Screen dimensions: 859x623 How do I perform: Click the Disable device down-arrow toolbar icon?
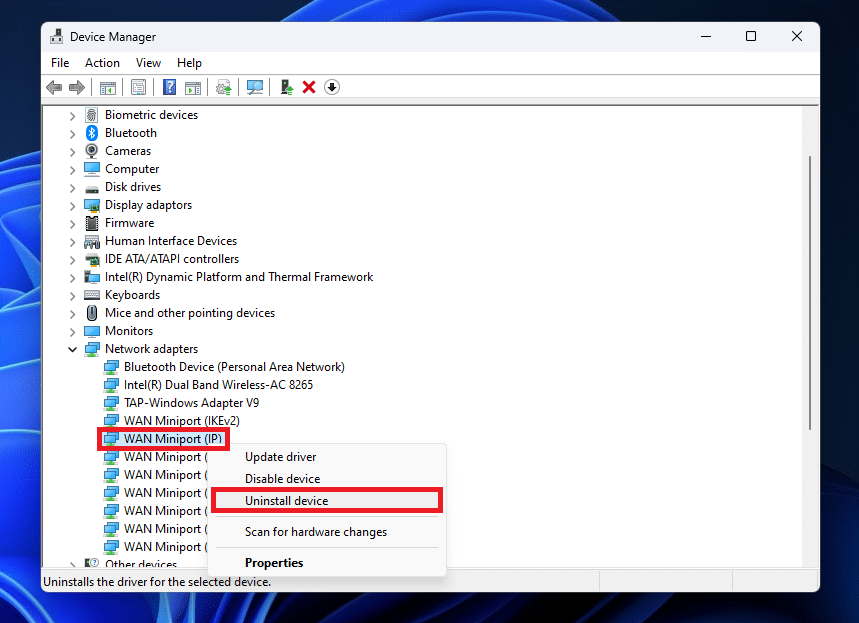click(331, 87)
